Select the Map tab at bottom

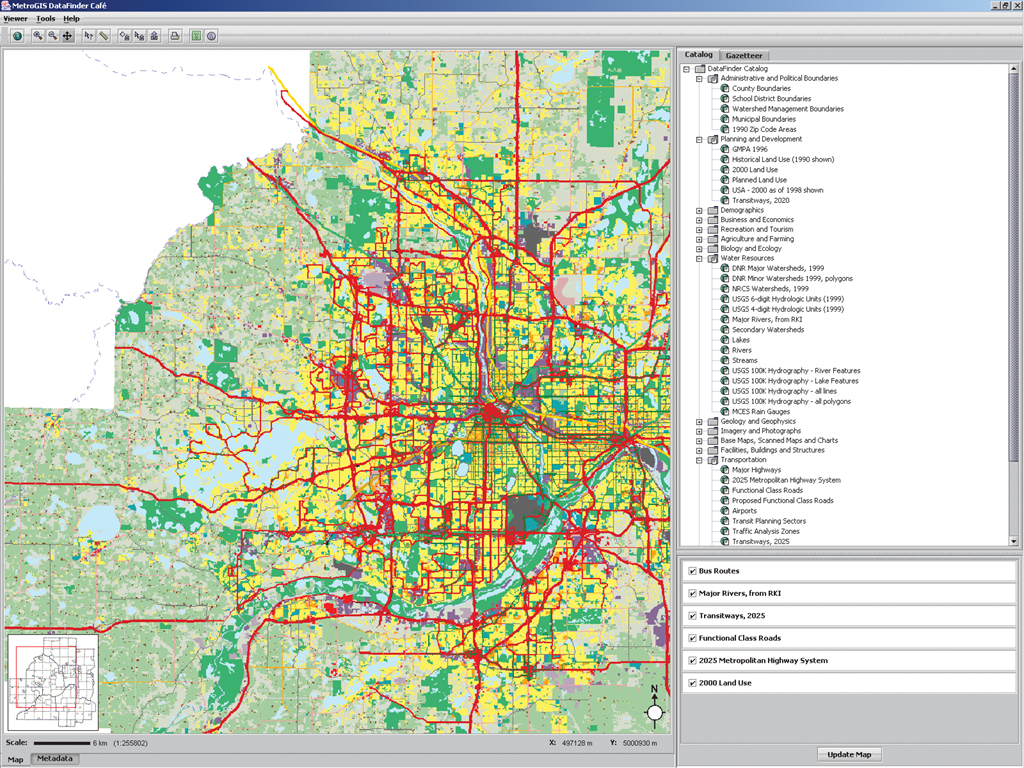pyautogui.click(x=15, y=760)
